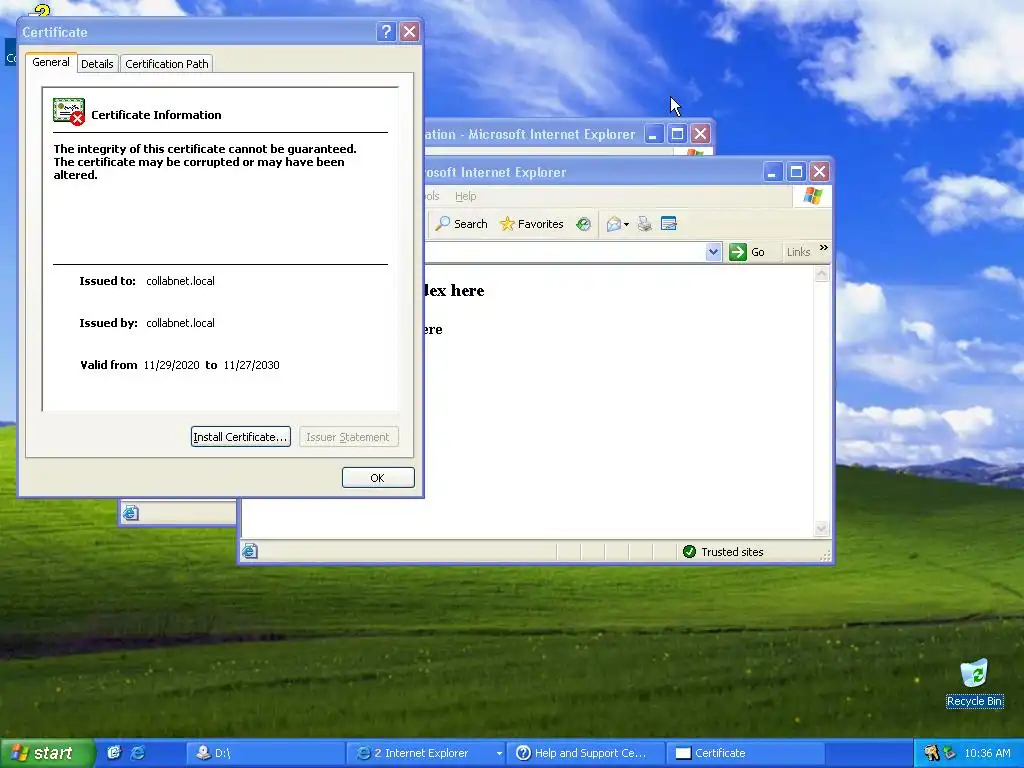This screenshot has height=768, width=1024.
Task: Close the front Internet Explorer window
Action: pos(820,172)
